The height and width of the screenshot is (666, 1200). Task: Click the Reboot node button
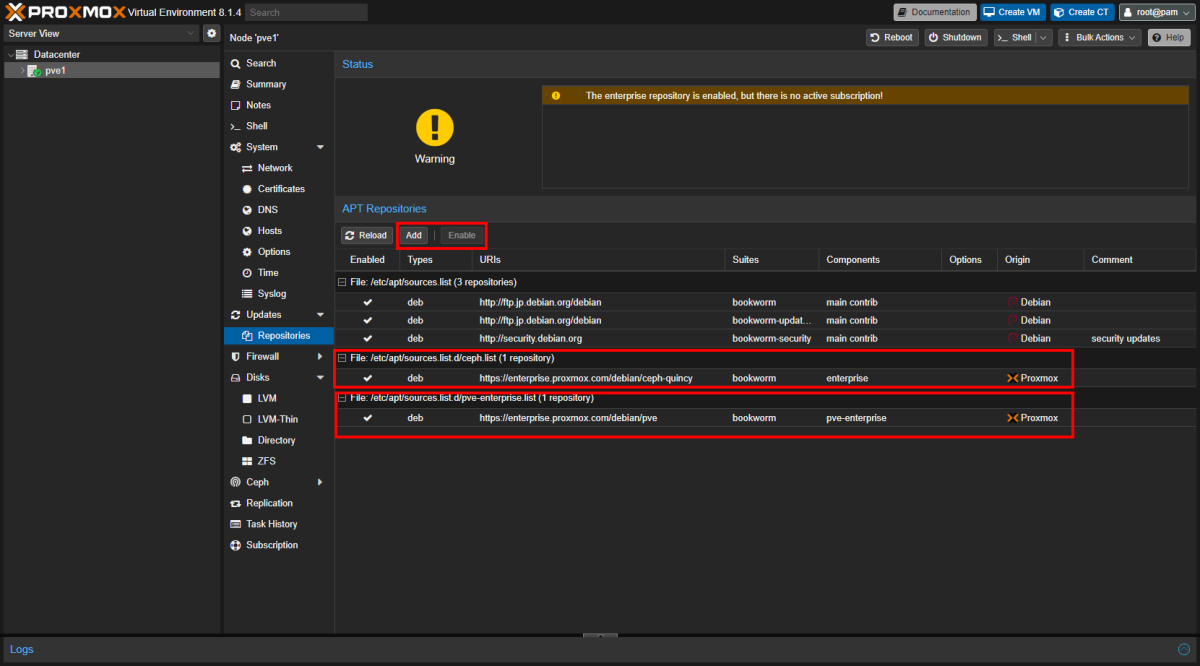(892, 37)
